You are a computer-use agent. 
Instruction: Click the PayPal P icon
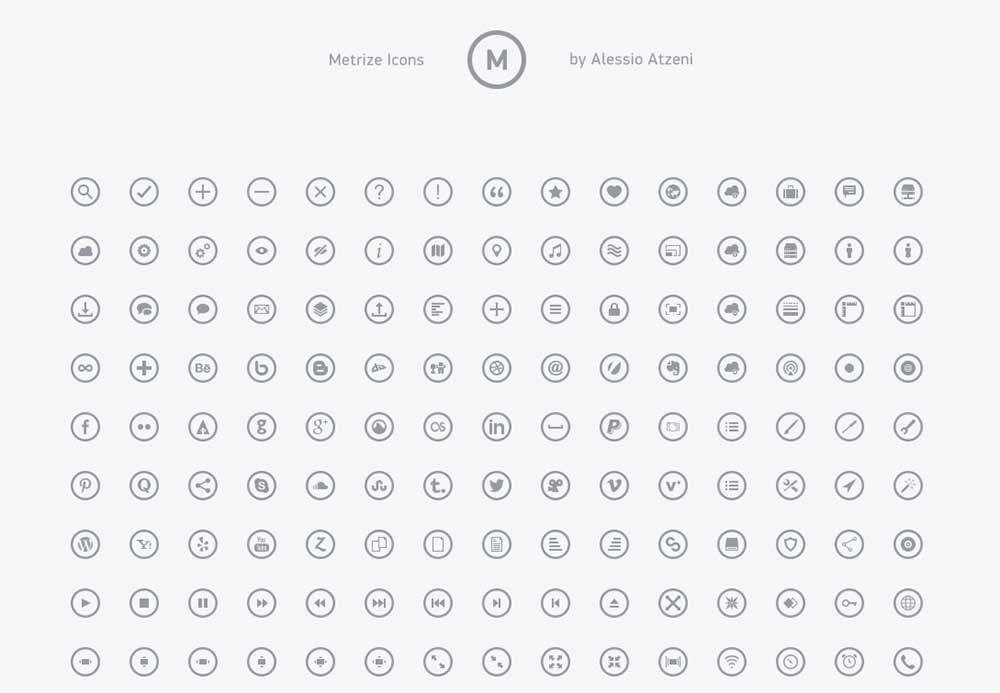614,427
